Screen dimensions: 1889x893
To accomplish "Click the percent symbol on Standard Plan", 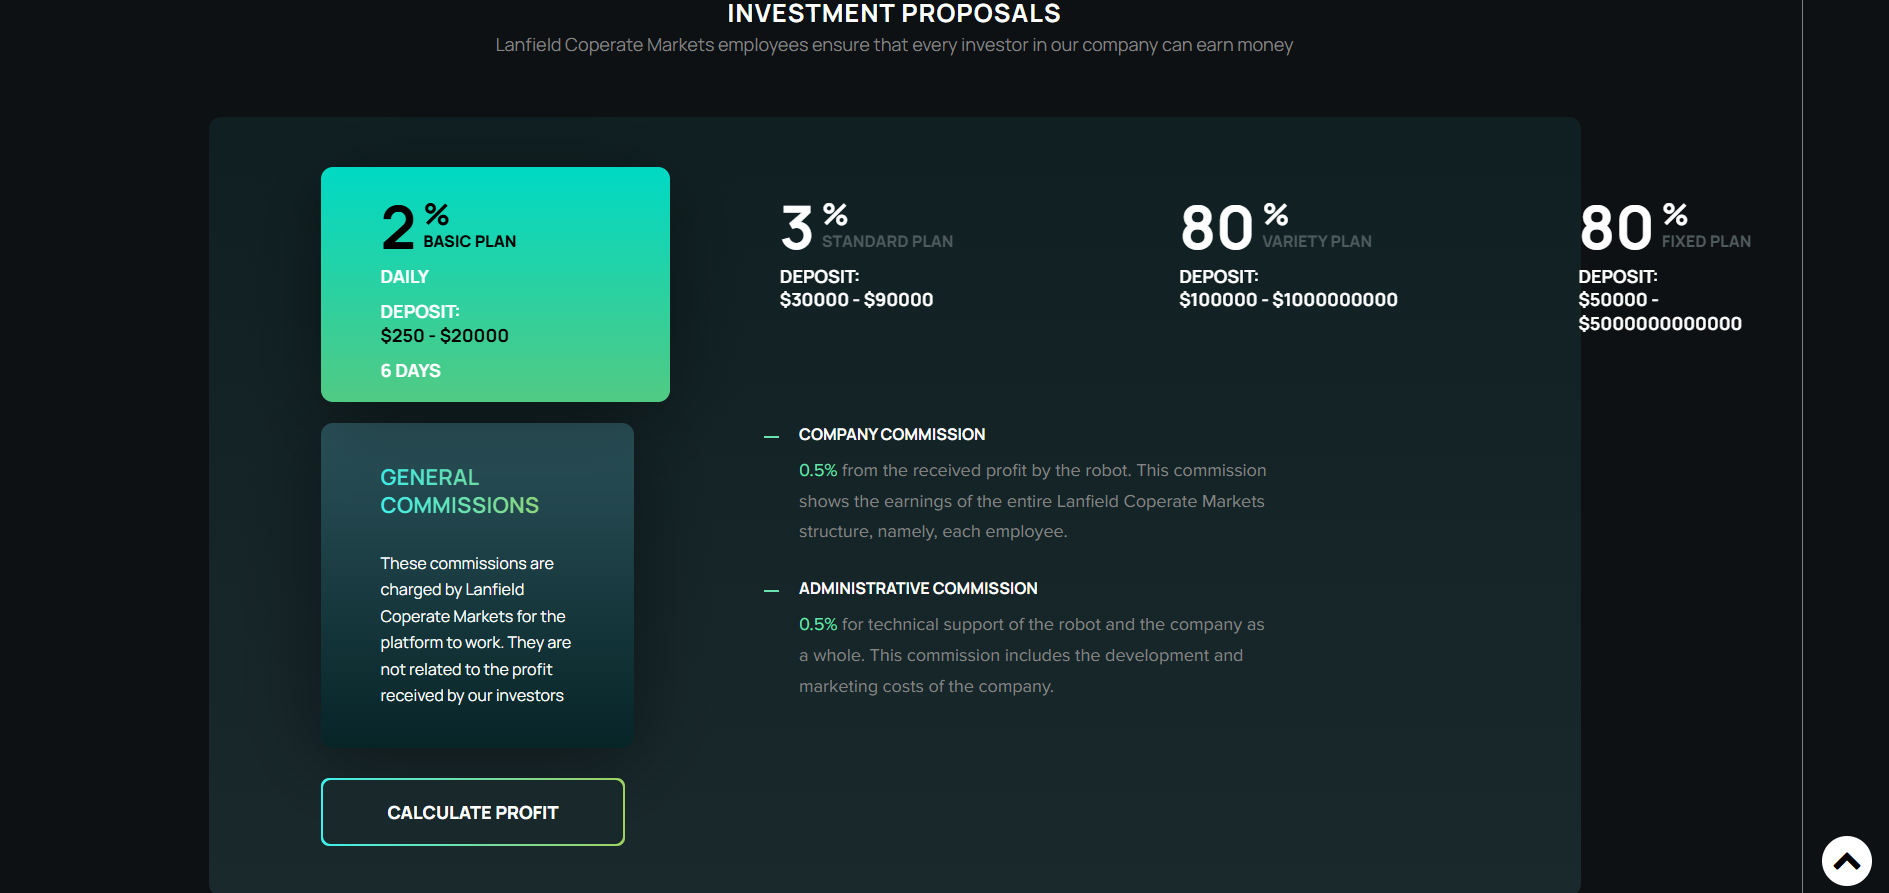I will coord(835,214).
